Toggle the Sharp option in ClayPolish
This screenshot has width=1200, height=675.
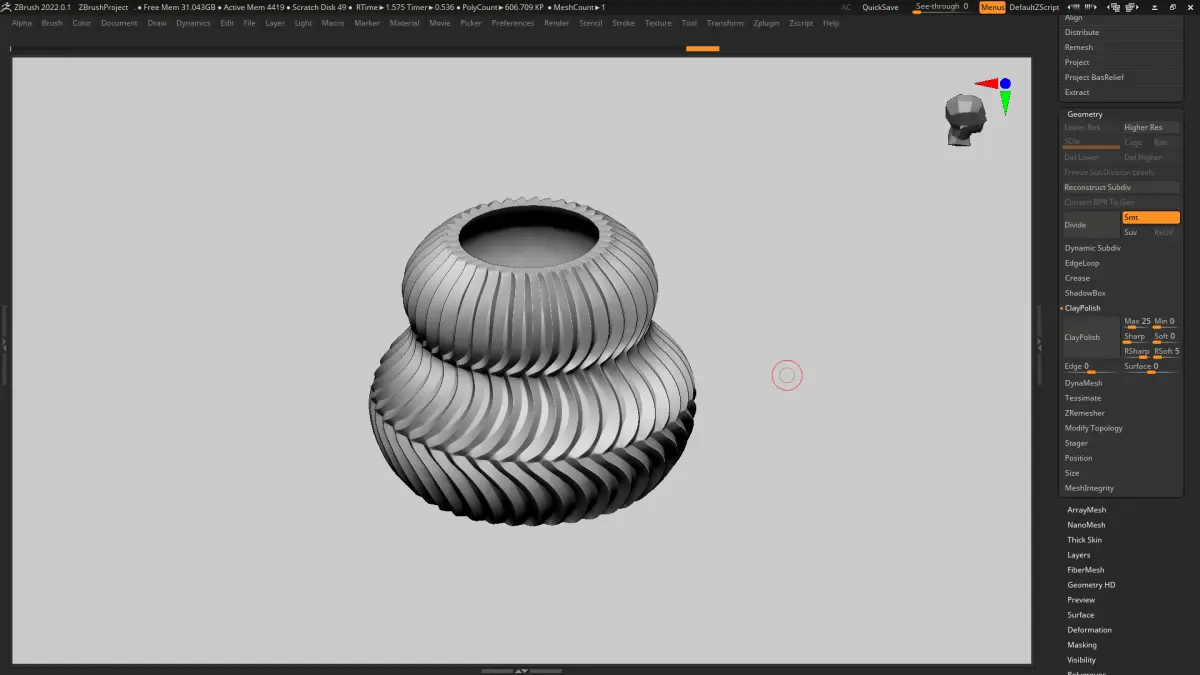(x=1136, y=337)
